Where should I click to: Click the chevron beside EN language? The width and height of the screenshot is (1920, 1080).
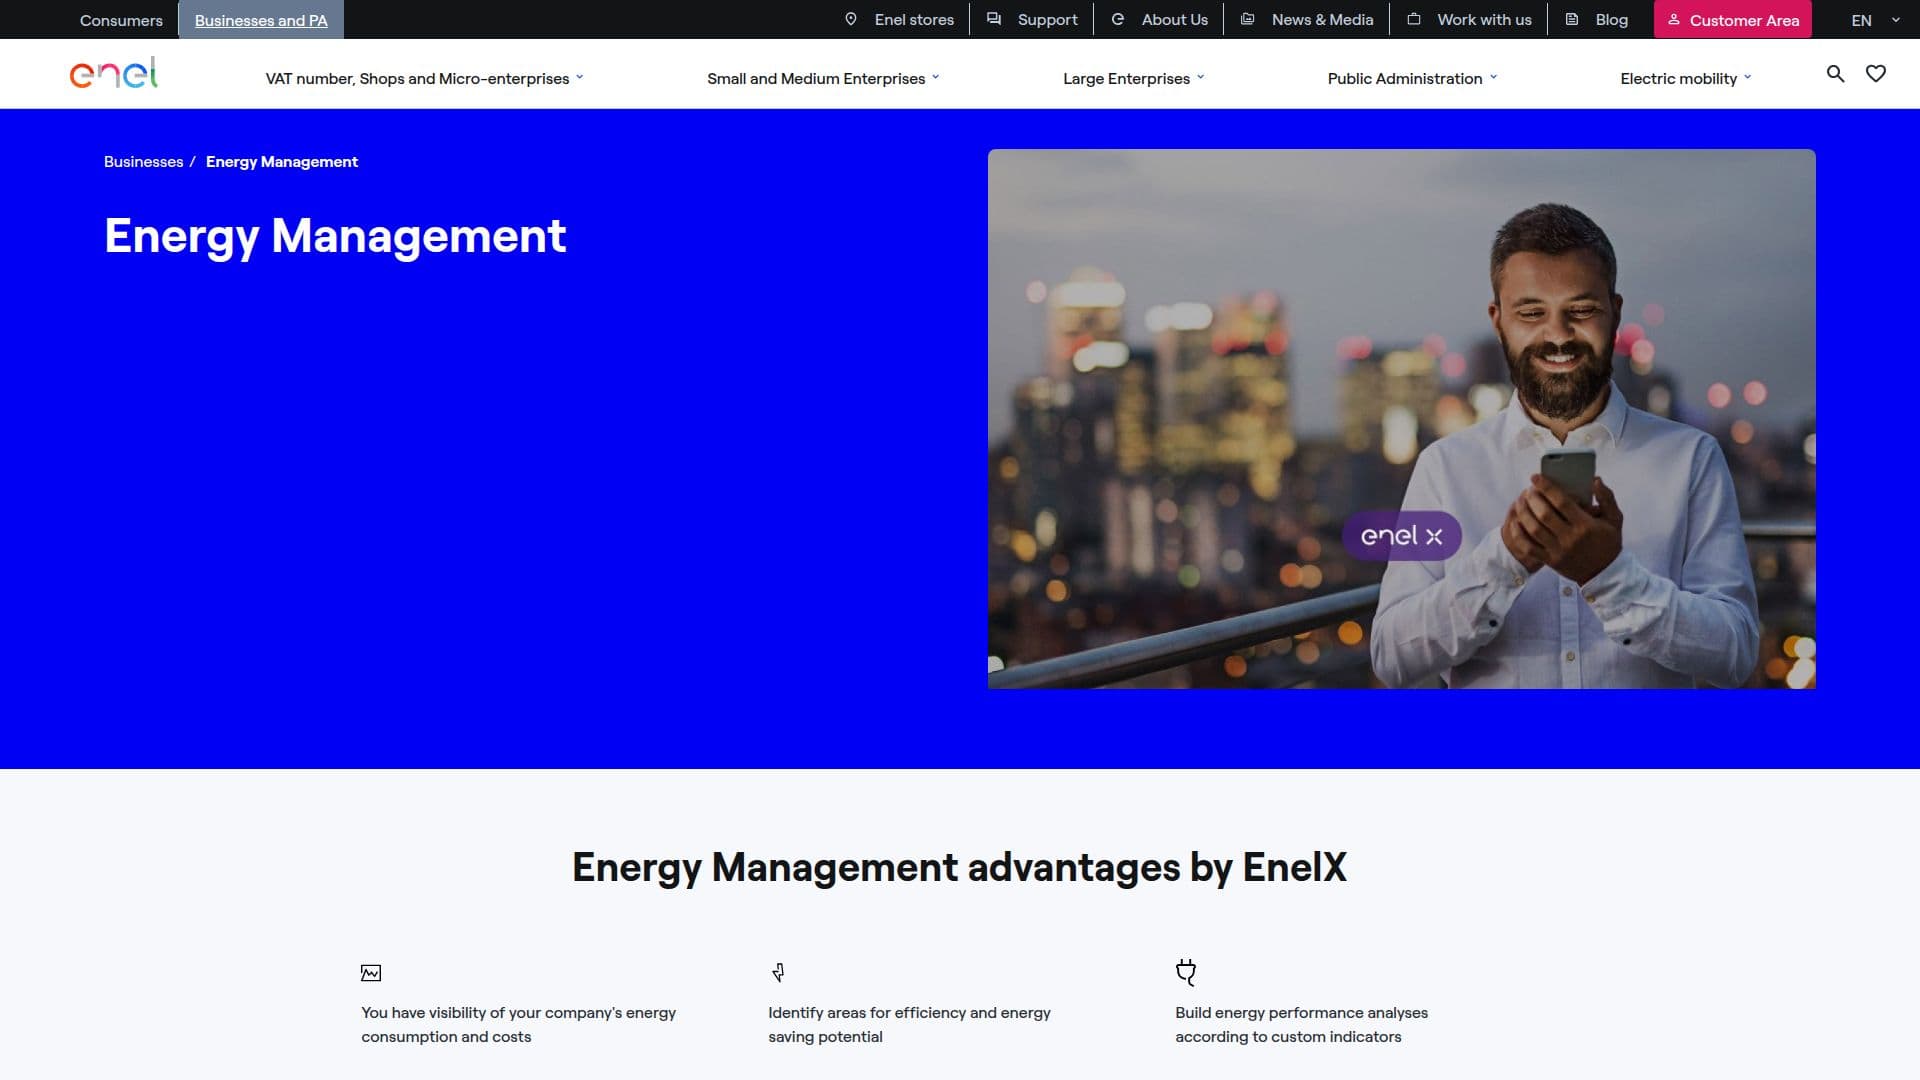[x=1895, y=20]
